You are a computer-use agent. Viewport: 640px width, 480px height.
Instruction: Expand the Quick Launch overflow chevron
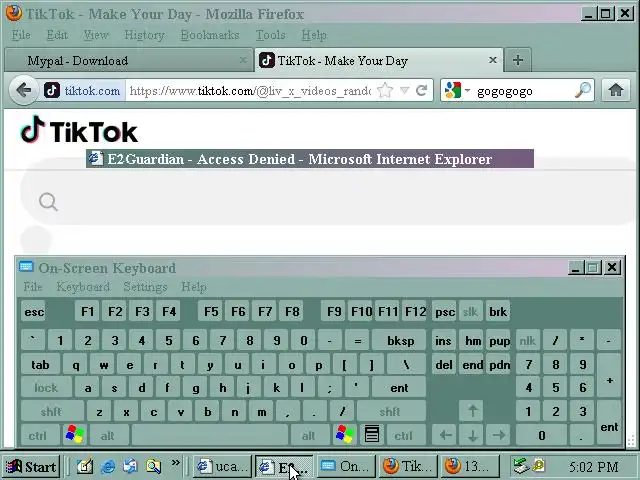click(x=176, y=462)
